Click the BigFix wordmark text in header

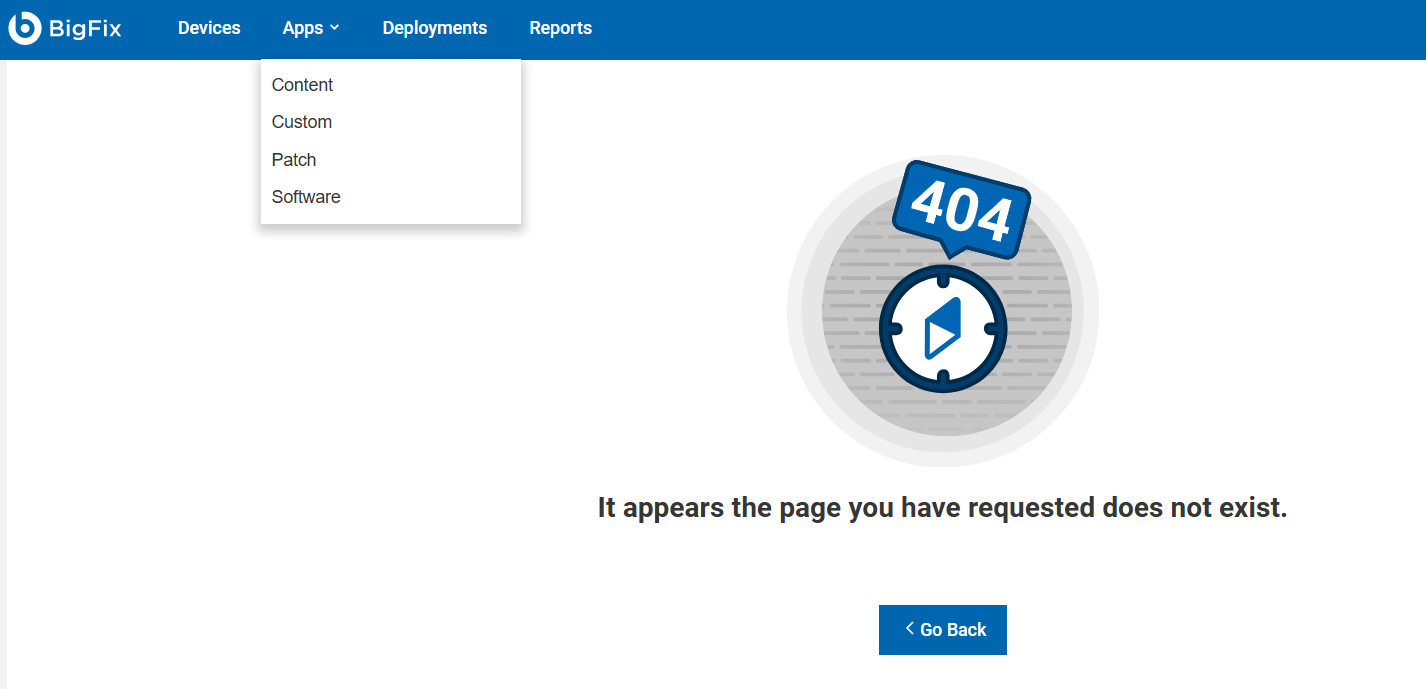click(85, 29)
